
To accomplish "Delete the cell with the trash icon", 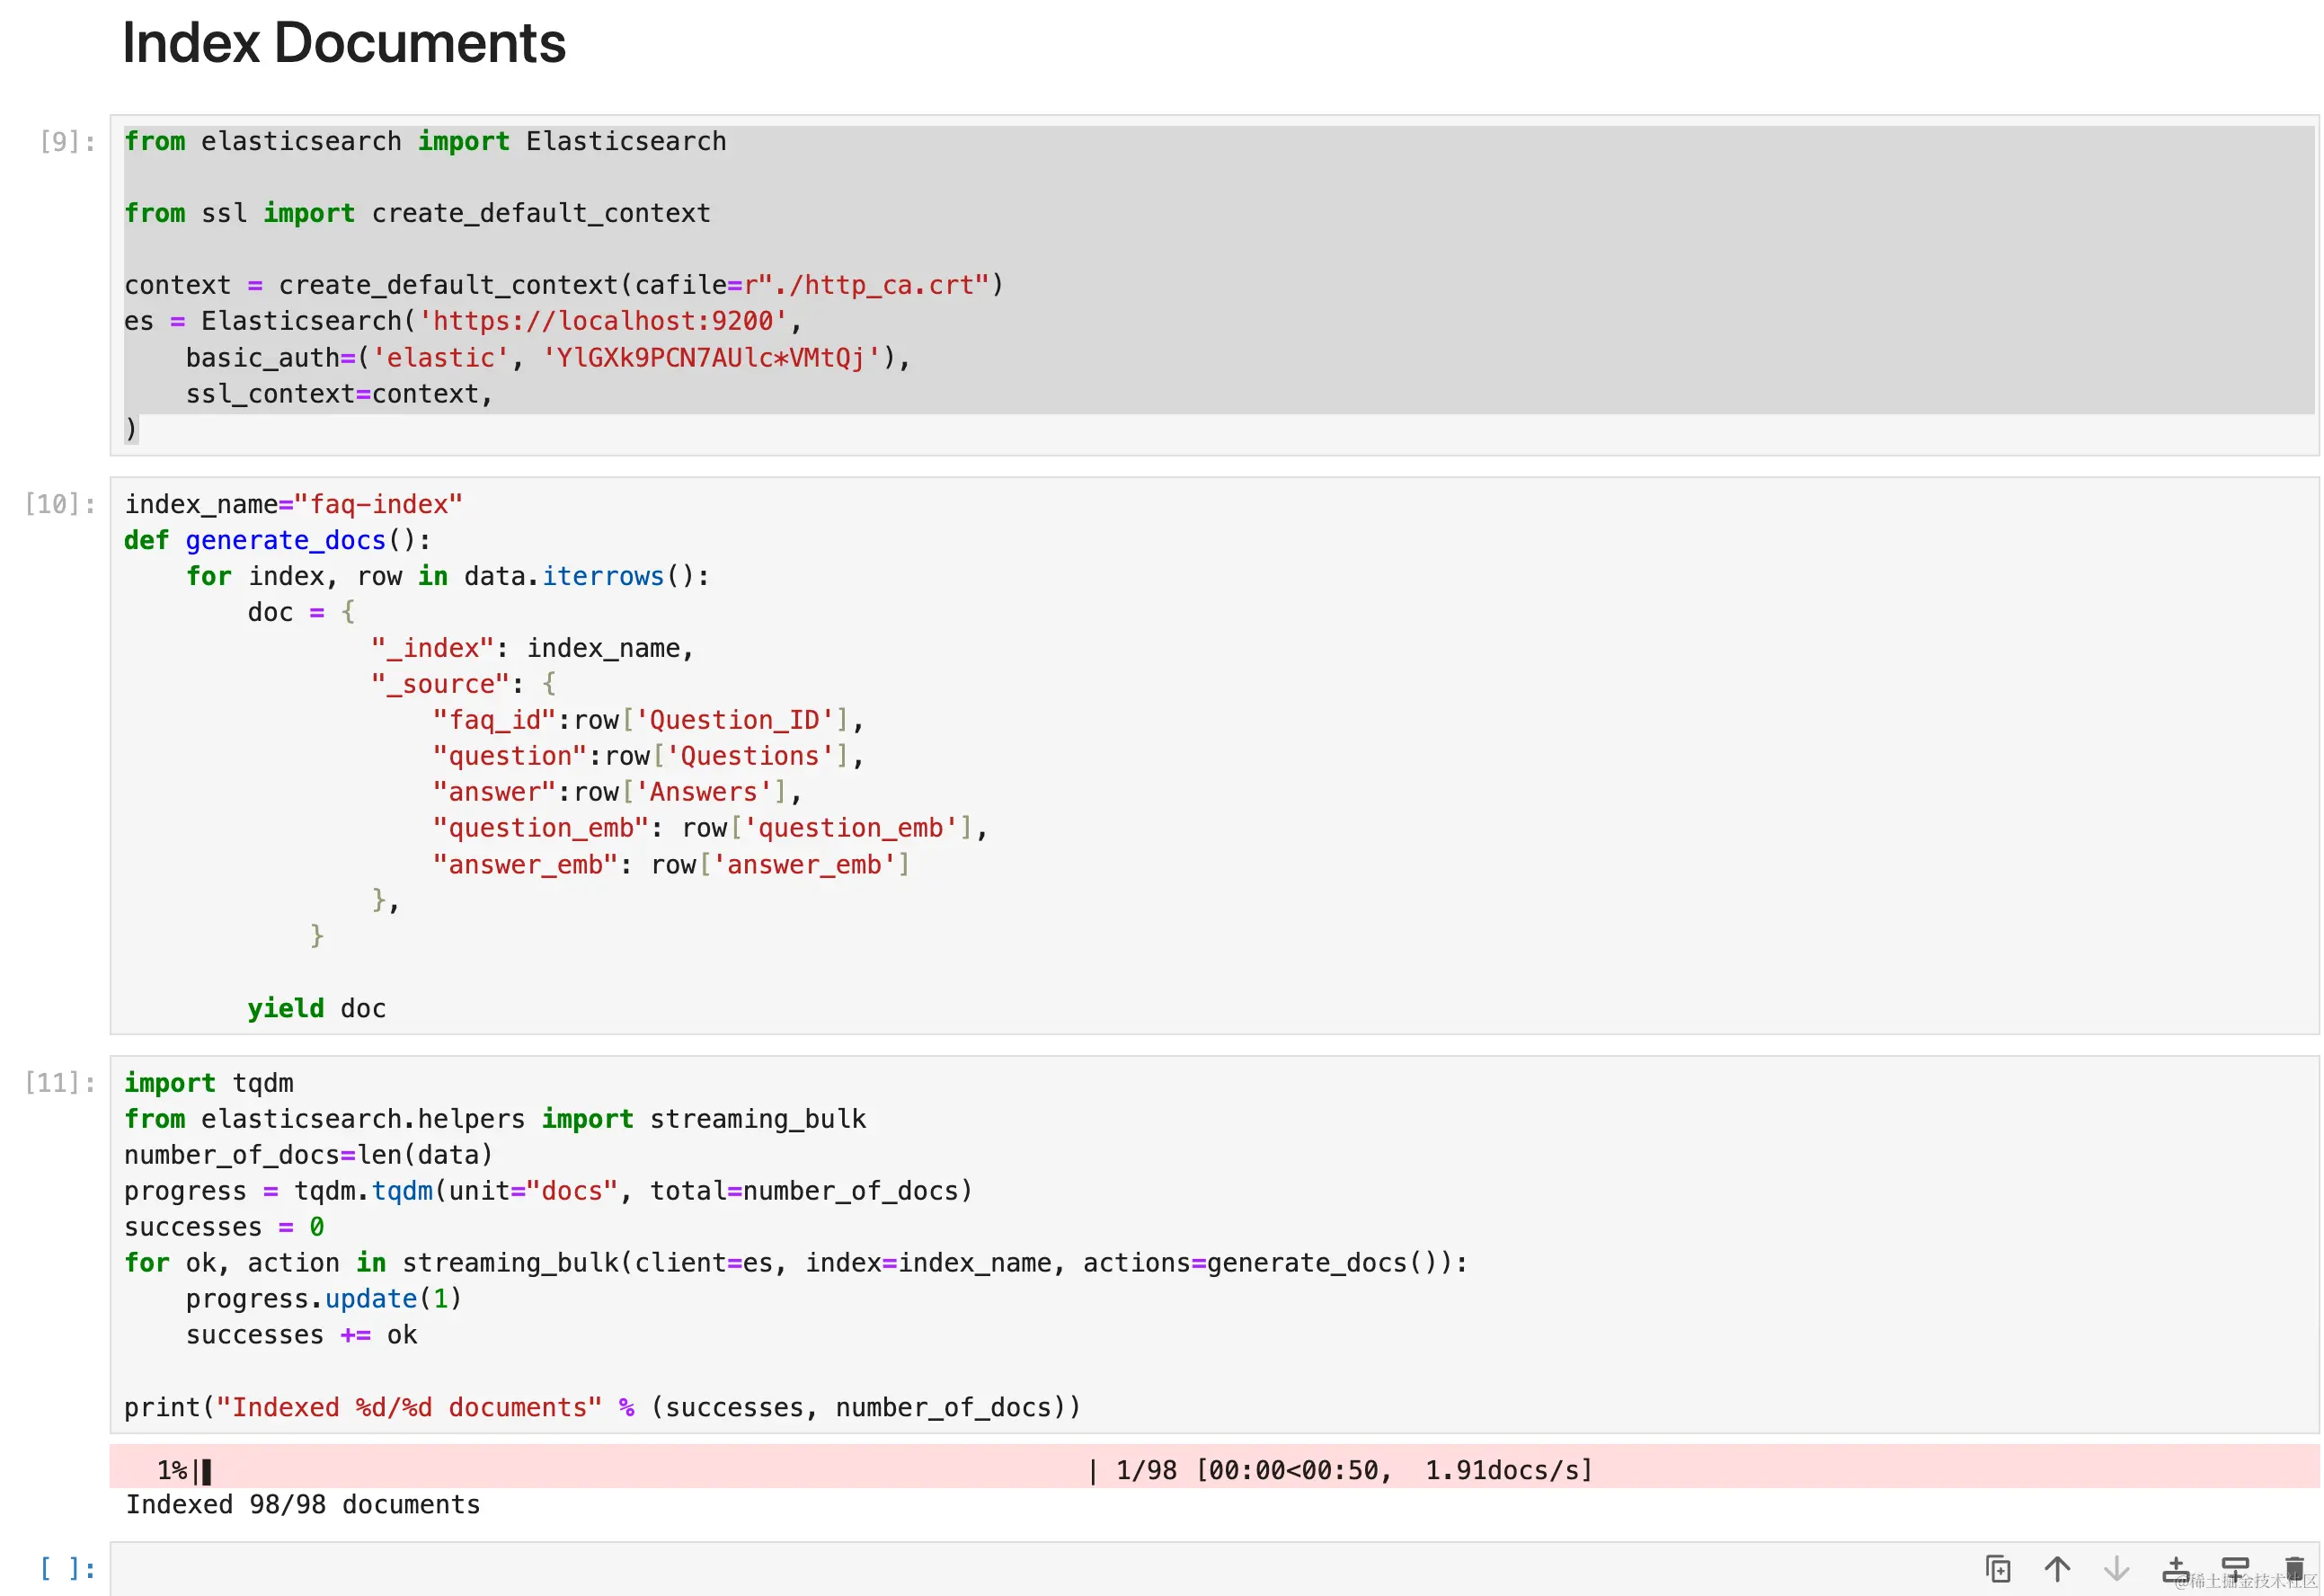I will pos(2294,1569).
